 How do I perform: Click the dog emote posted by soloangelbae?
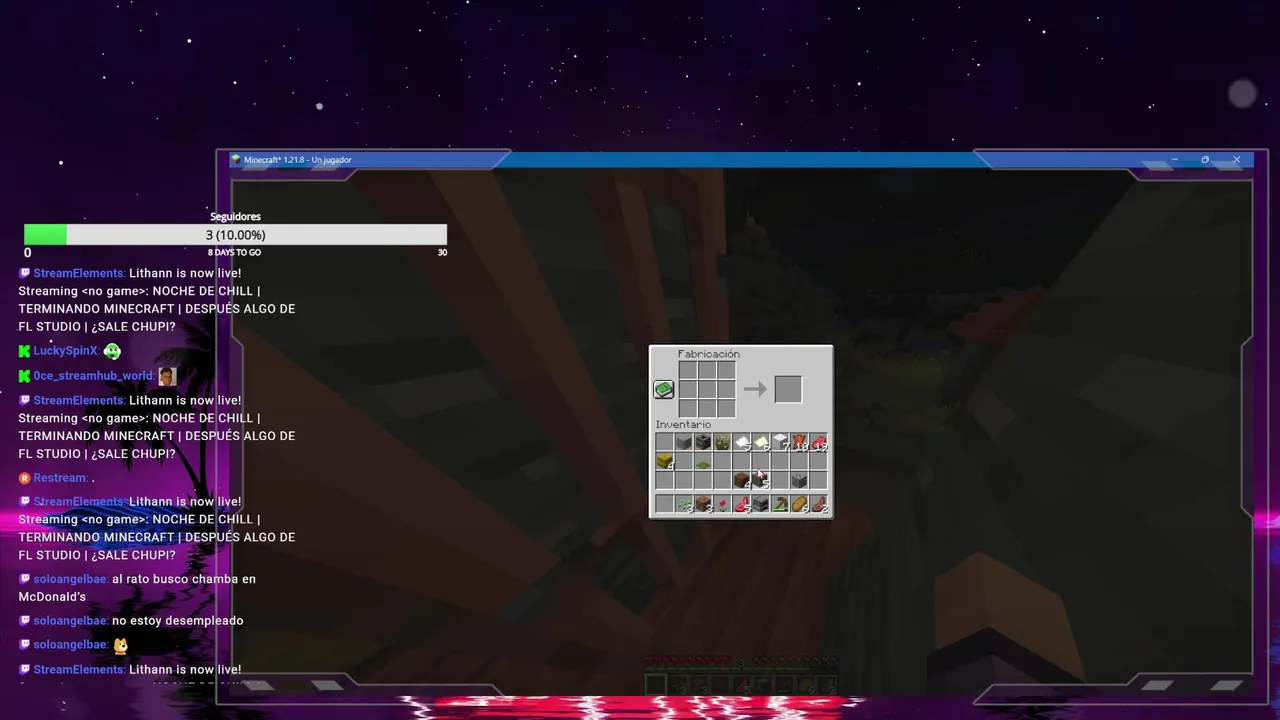tap(120, 645)
